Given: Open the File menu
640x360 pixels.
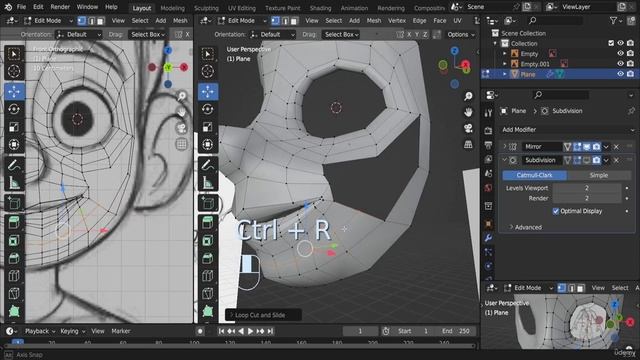Looking at the screenshot, I should 21,7.
